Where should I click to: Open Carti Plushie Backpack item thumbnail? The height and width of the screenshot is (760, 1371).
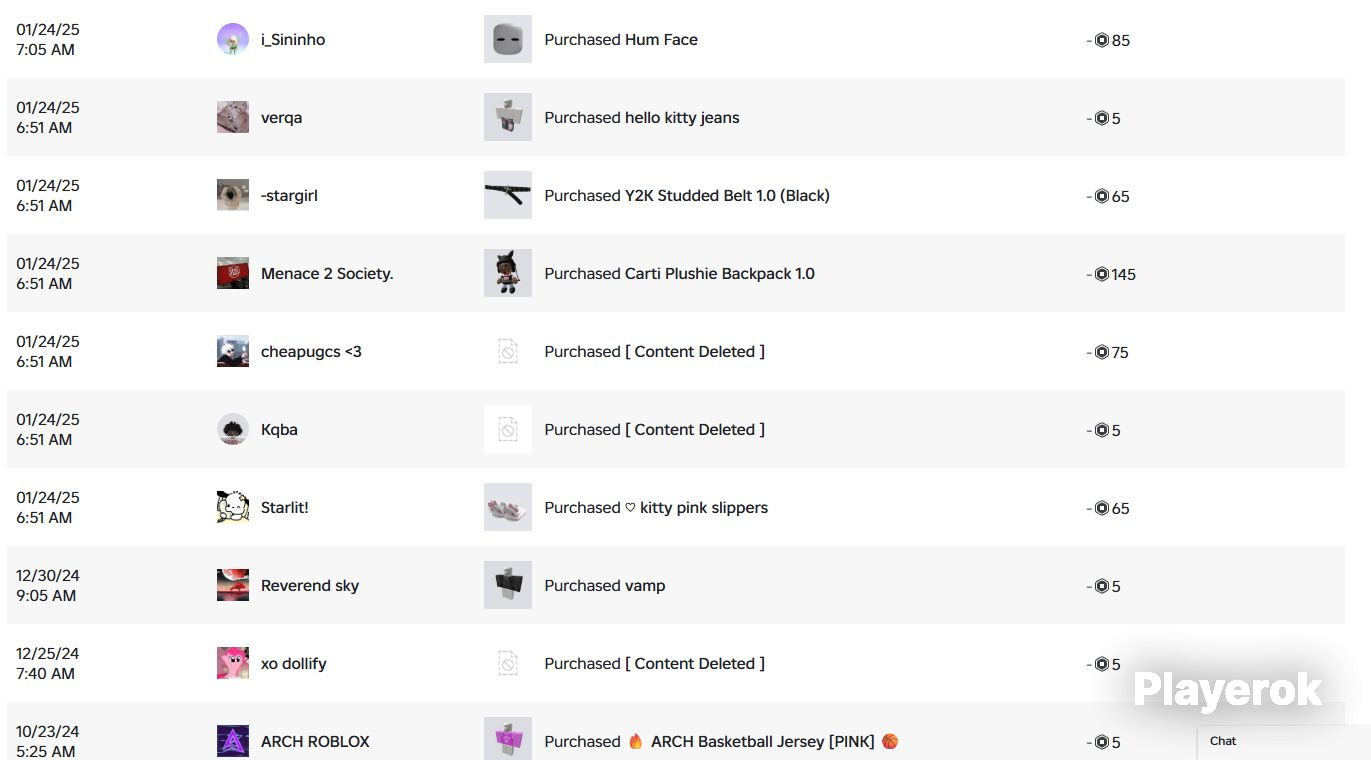pos(508,273)
